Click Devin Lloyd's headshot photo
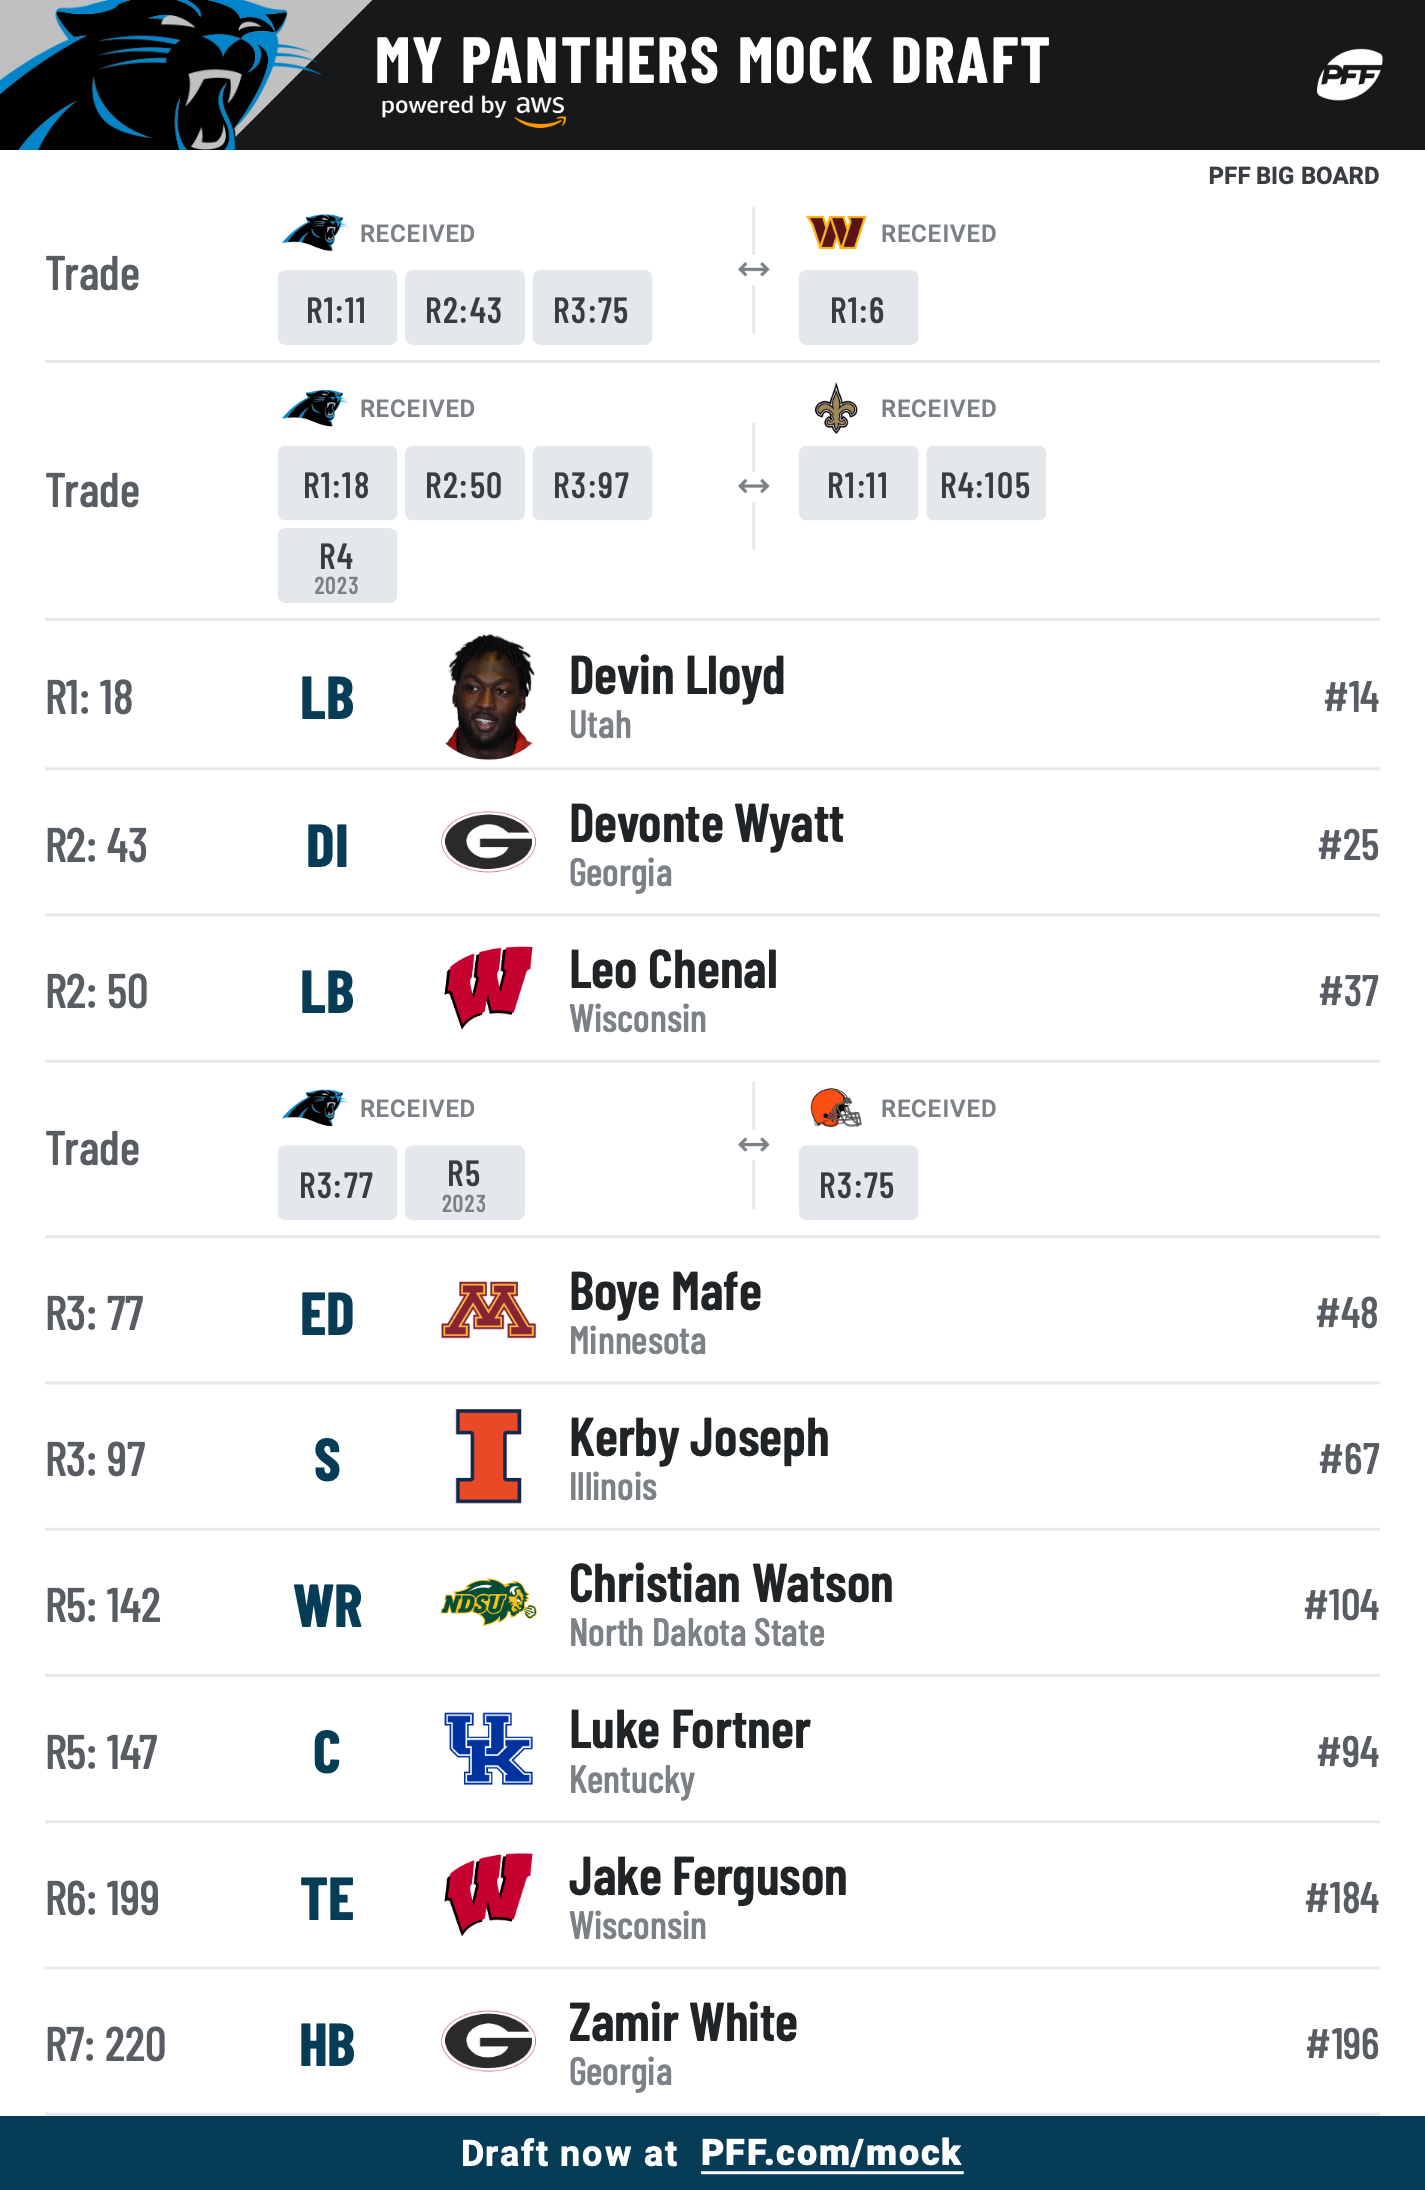1425x2190 pixels. click(x=488, y=696)
